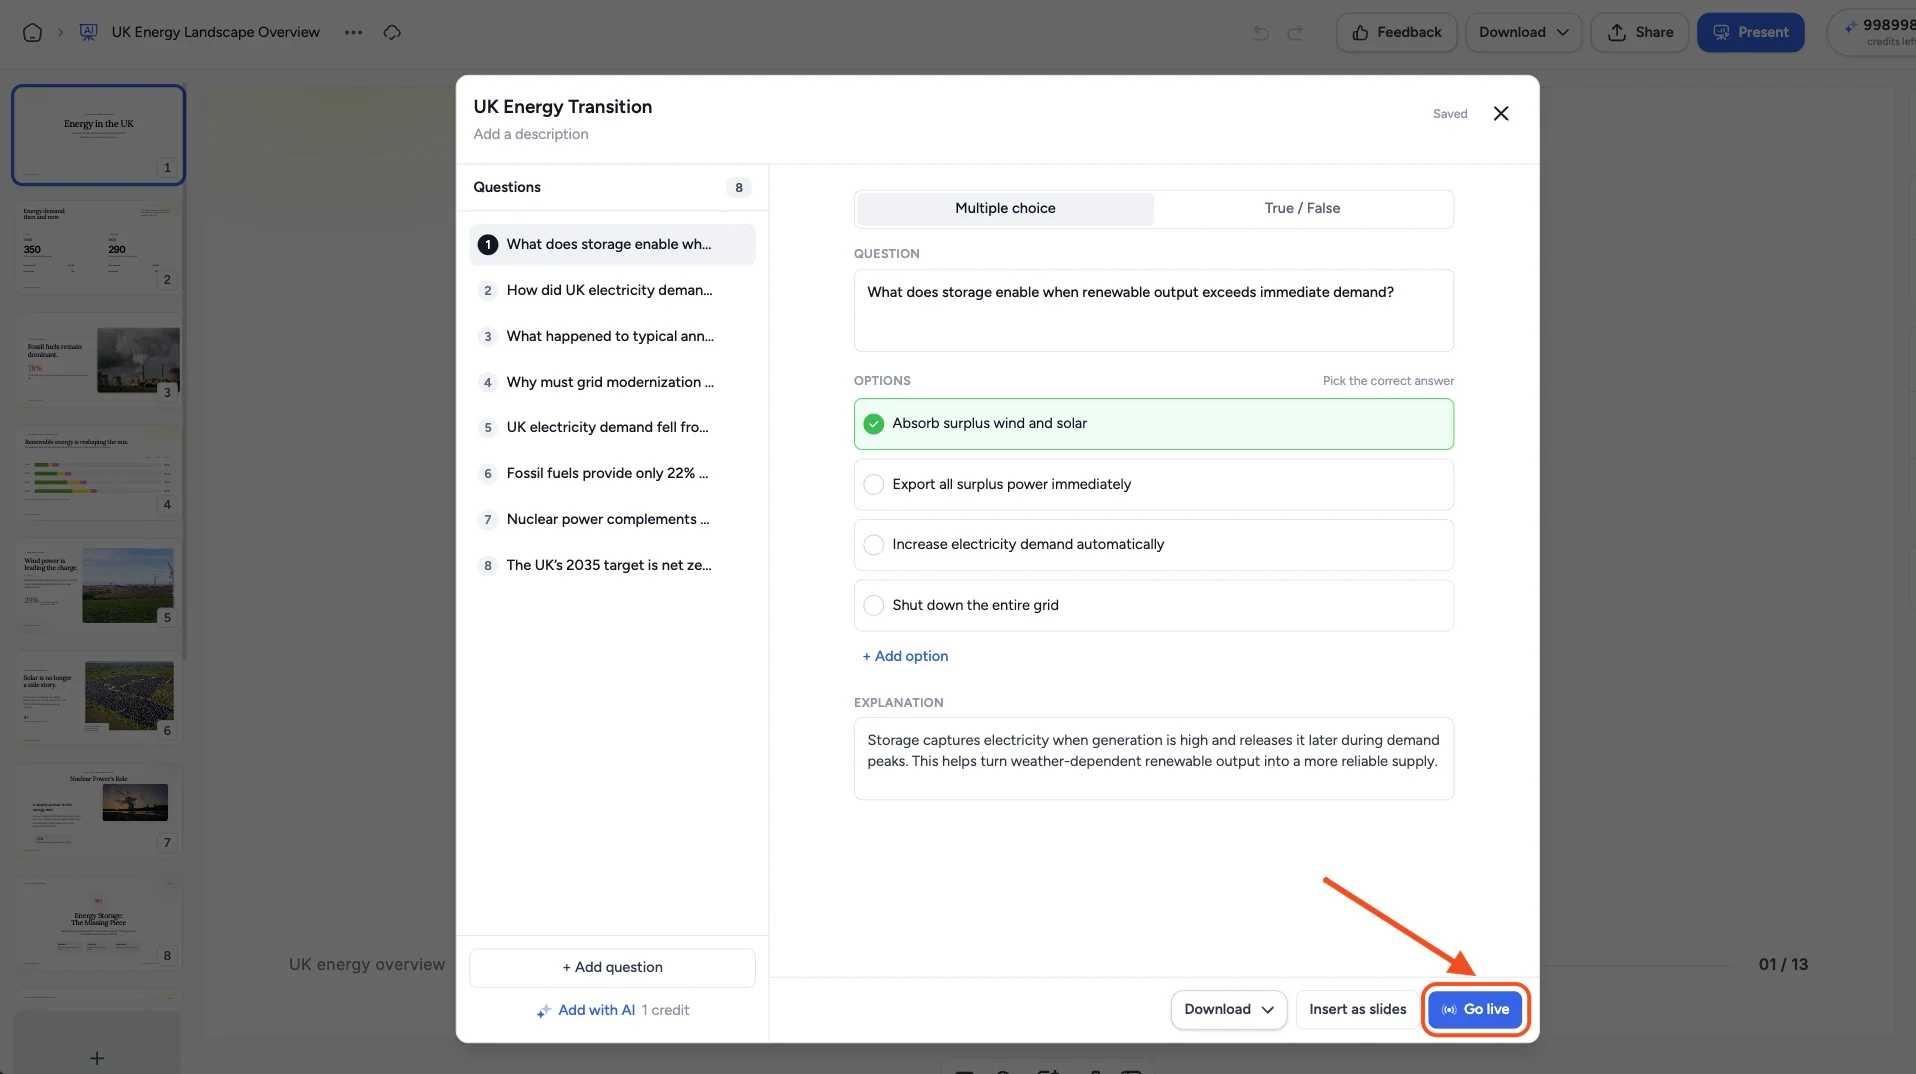This screenshot has height=1074, width=1916.
Task: Select question 6 Fossil fuels provide only 22%
Action: tap(612, 473)
